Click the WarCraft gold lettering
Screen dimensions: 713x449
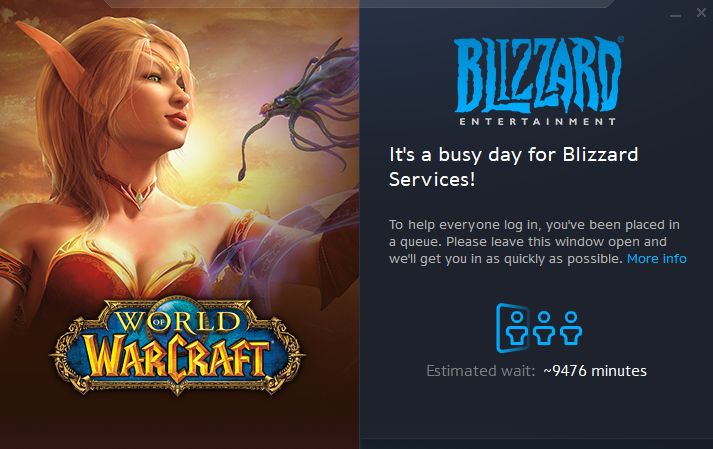click(x=176, y=358)
